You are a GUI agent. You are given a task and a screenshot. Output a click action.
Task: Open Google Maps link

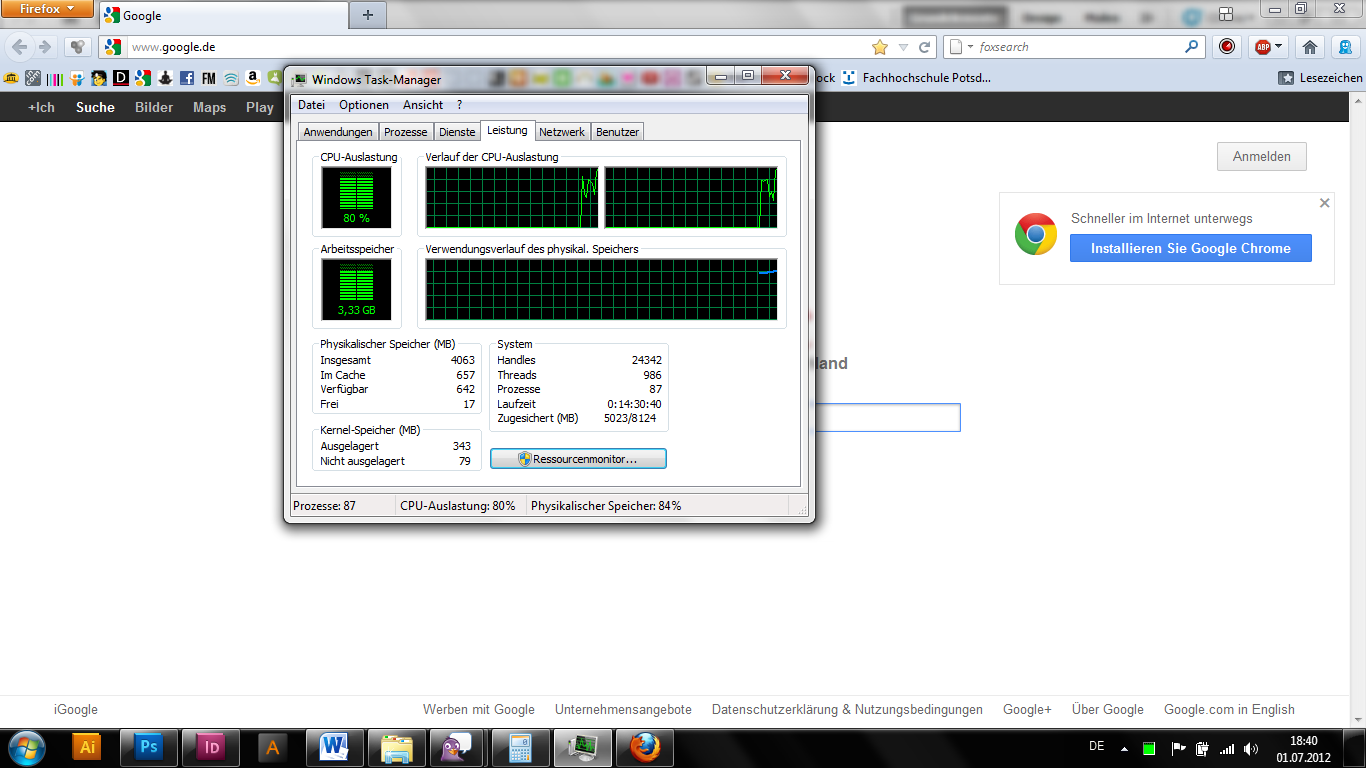pos(209,107)
